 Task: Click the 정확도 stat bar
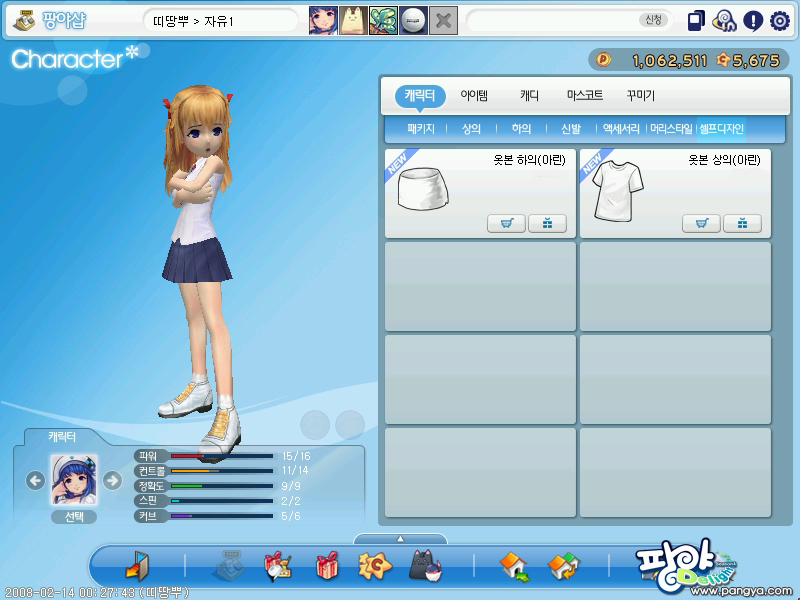coord(222,486)
